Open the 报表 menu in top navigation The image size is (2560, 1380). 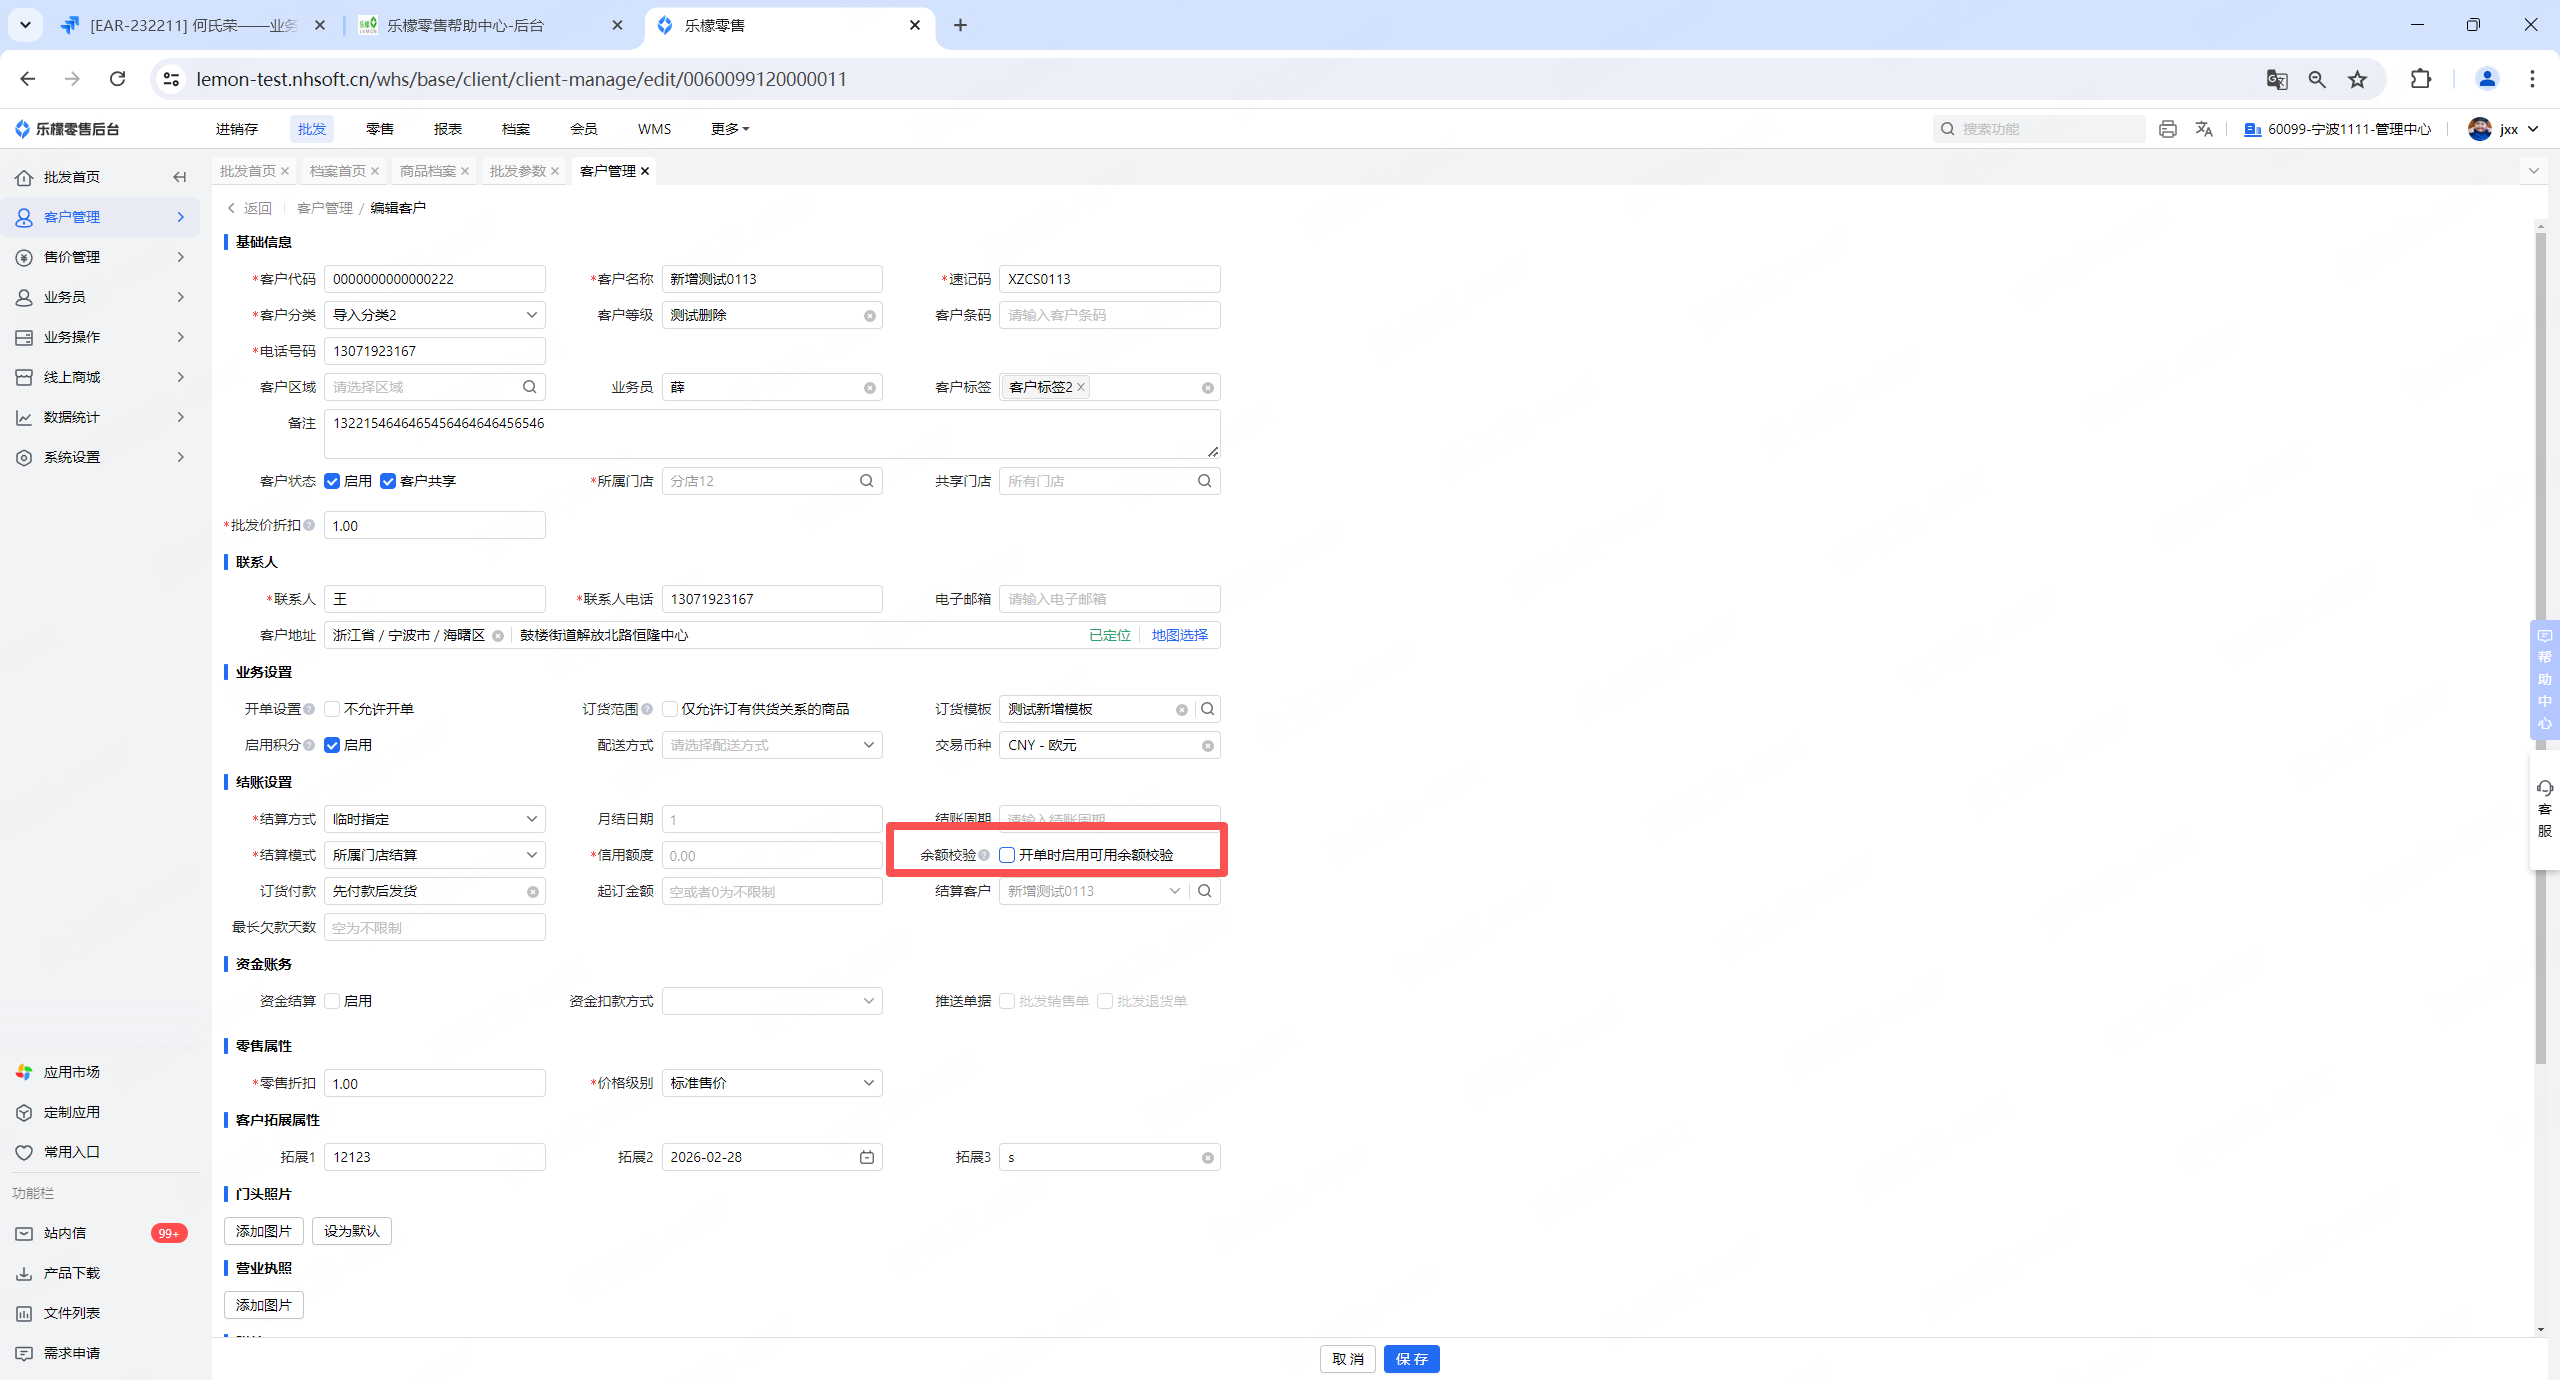click(x=447, y=129)
